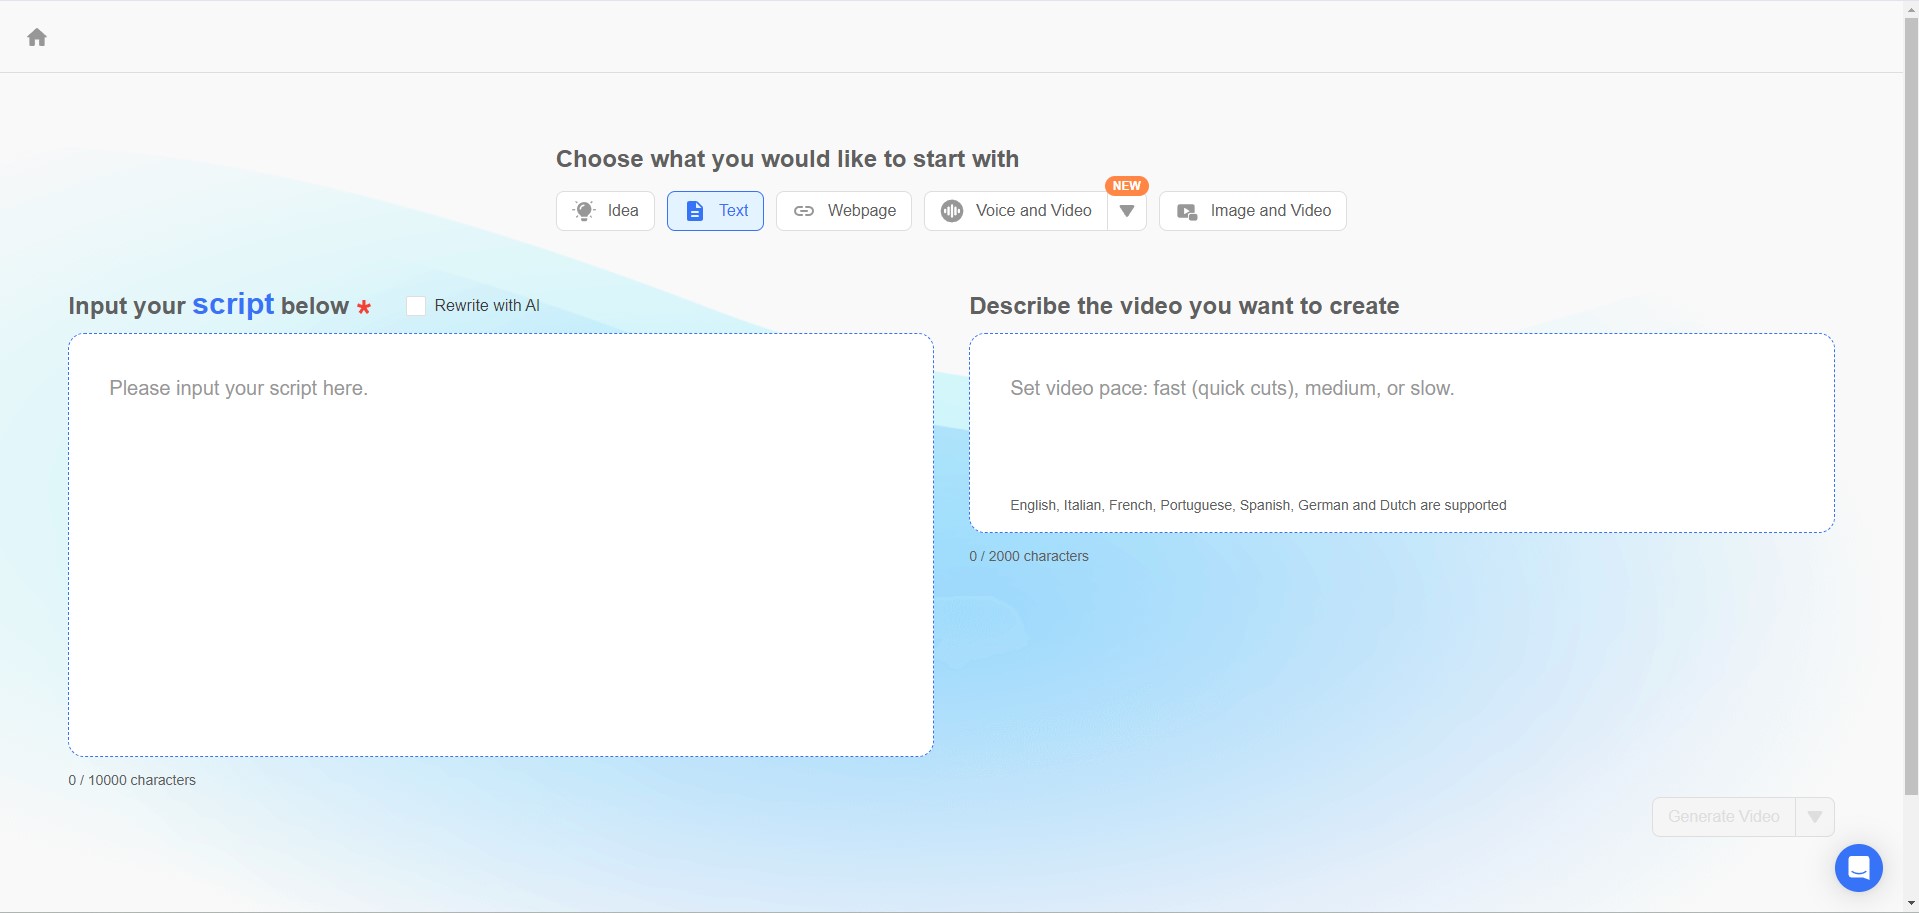This screenshot has height=913, width=1919.
Task: Click the scrollbar down arrow
Action: point(1911,905)
